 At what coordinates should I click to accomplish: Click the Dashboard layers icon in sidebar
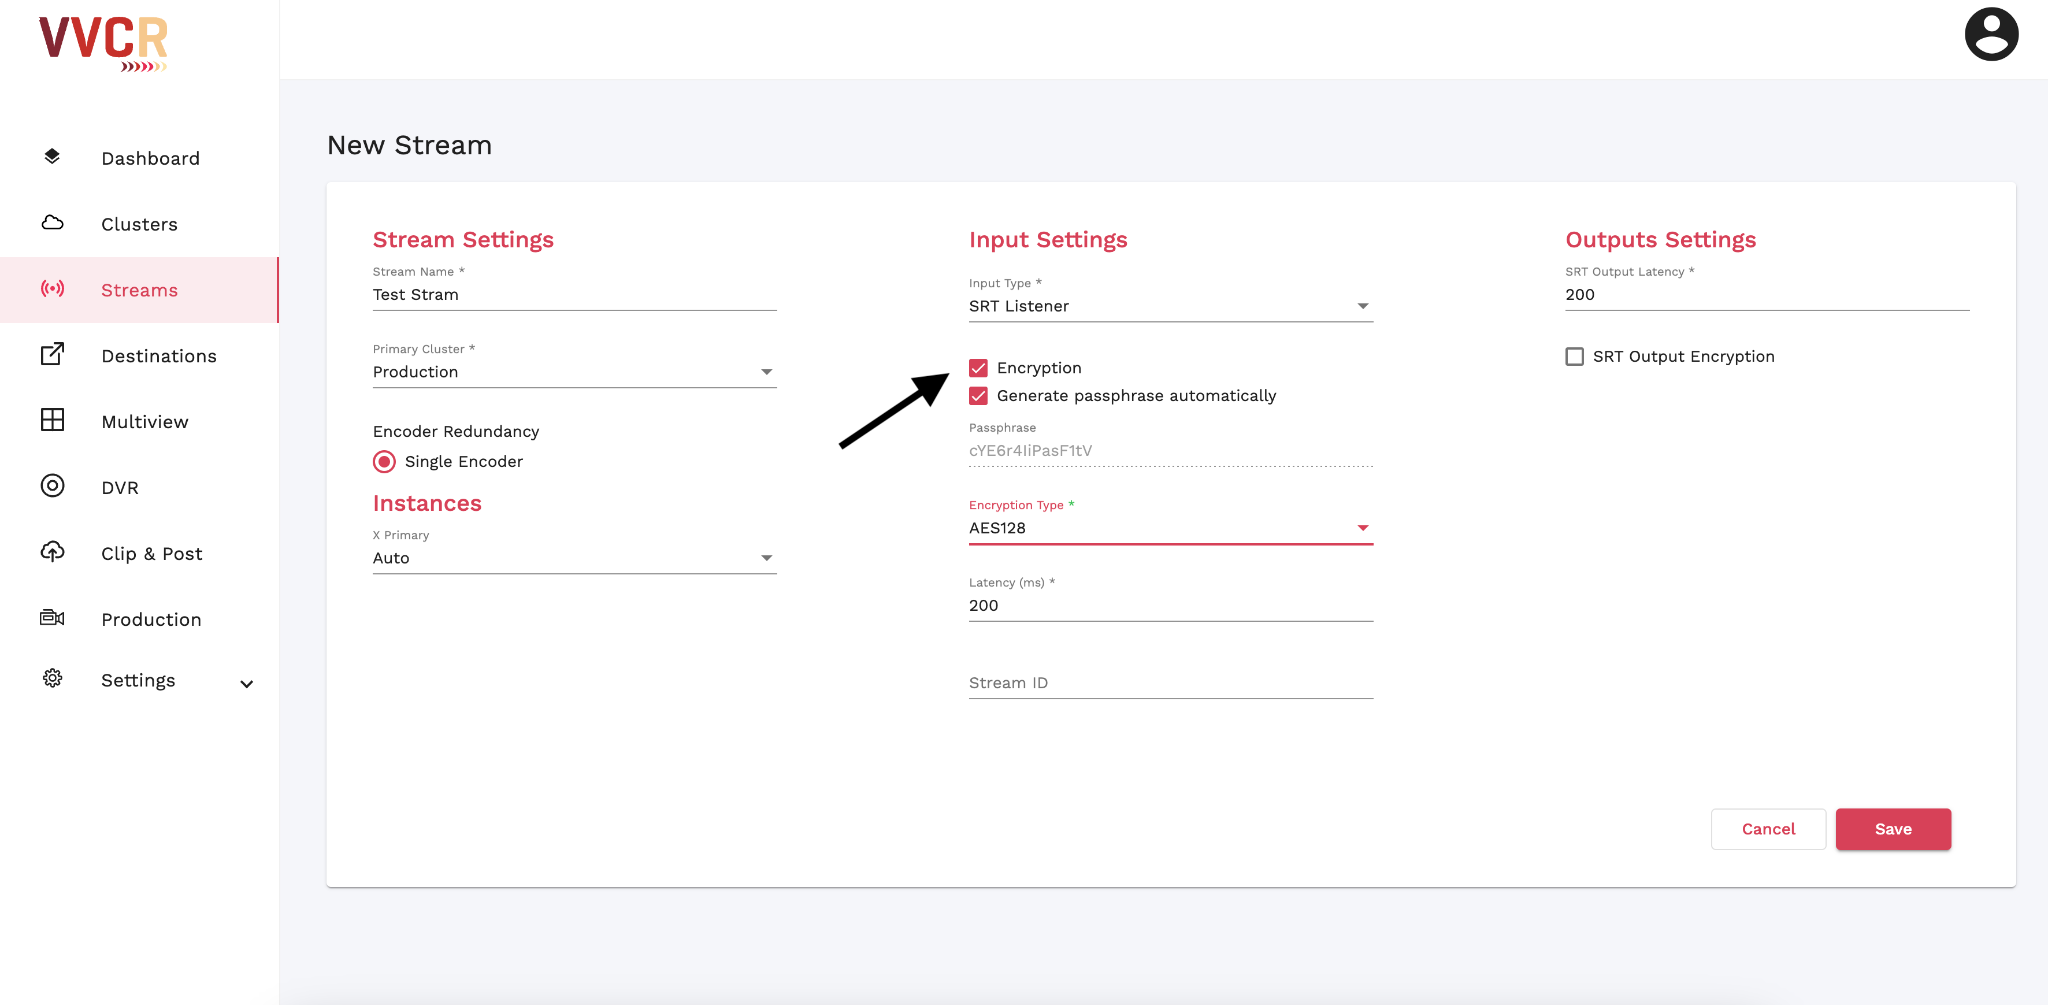[52, 157]
